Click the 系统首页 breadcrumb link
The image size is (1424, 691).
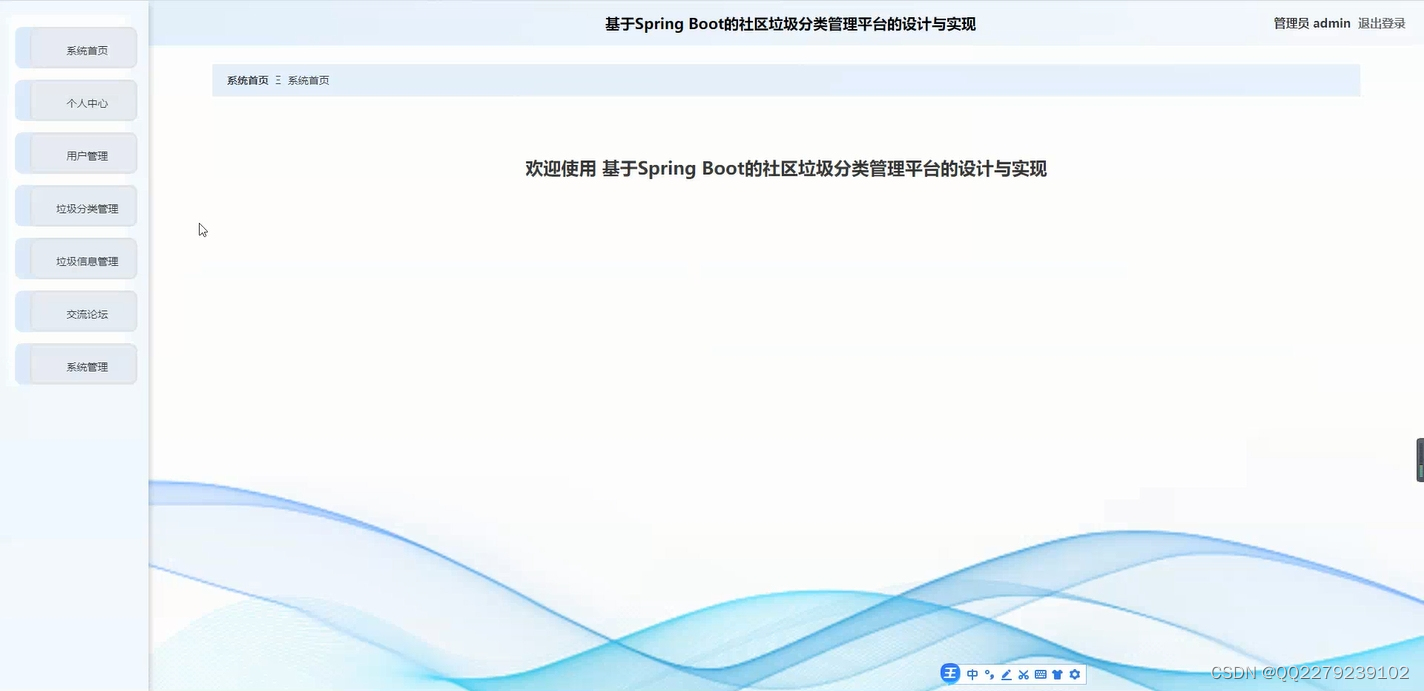click(x=246, y=80)
